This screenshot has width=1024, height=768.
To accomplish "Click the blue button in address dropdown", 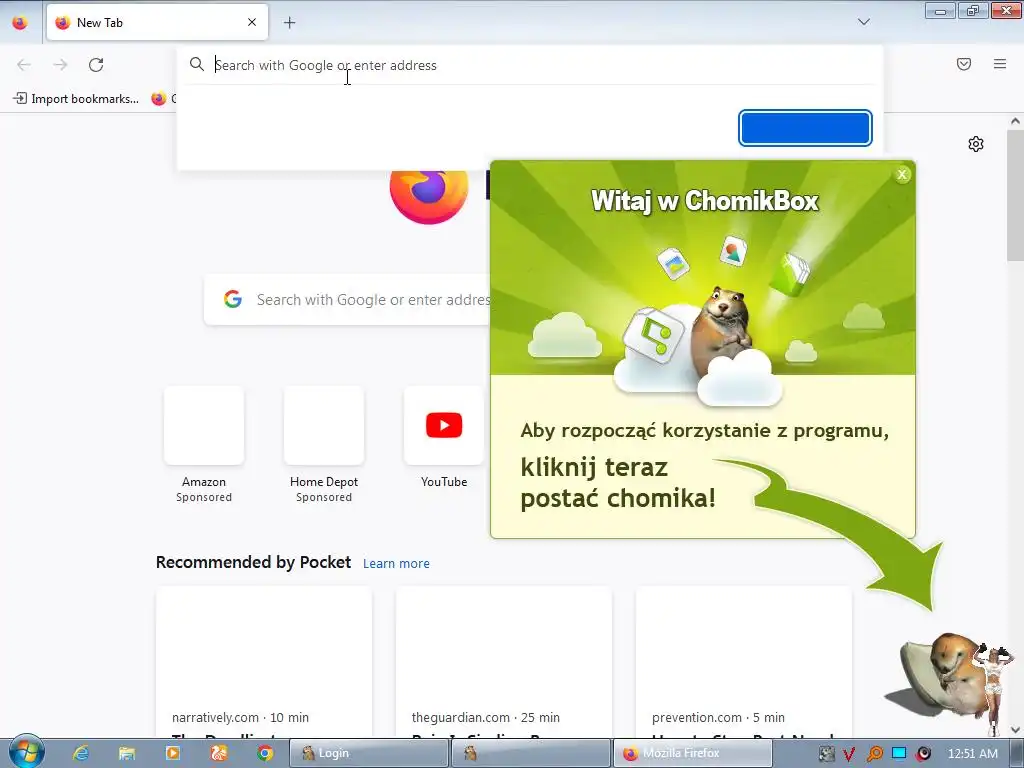I will tap(805, 128).
